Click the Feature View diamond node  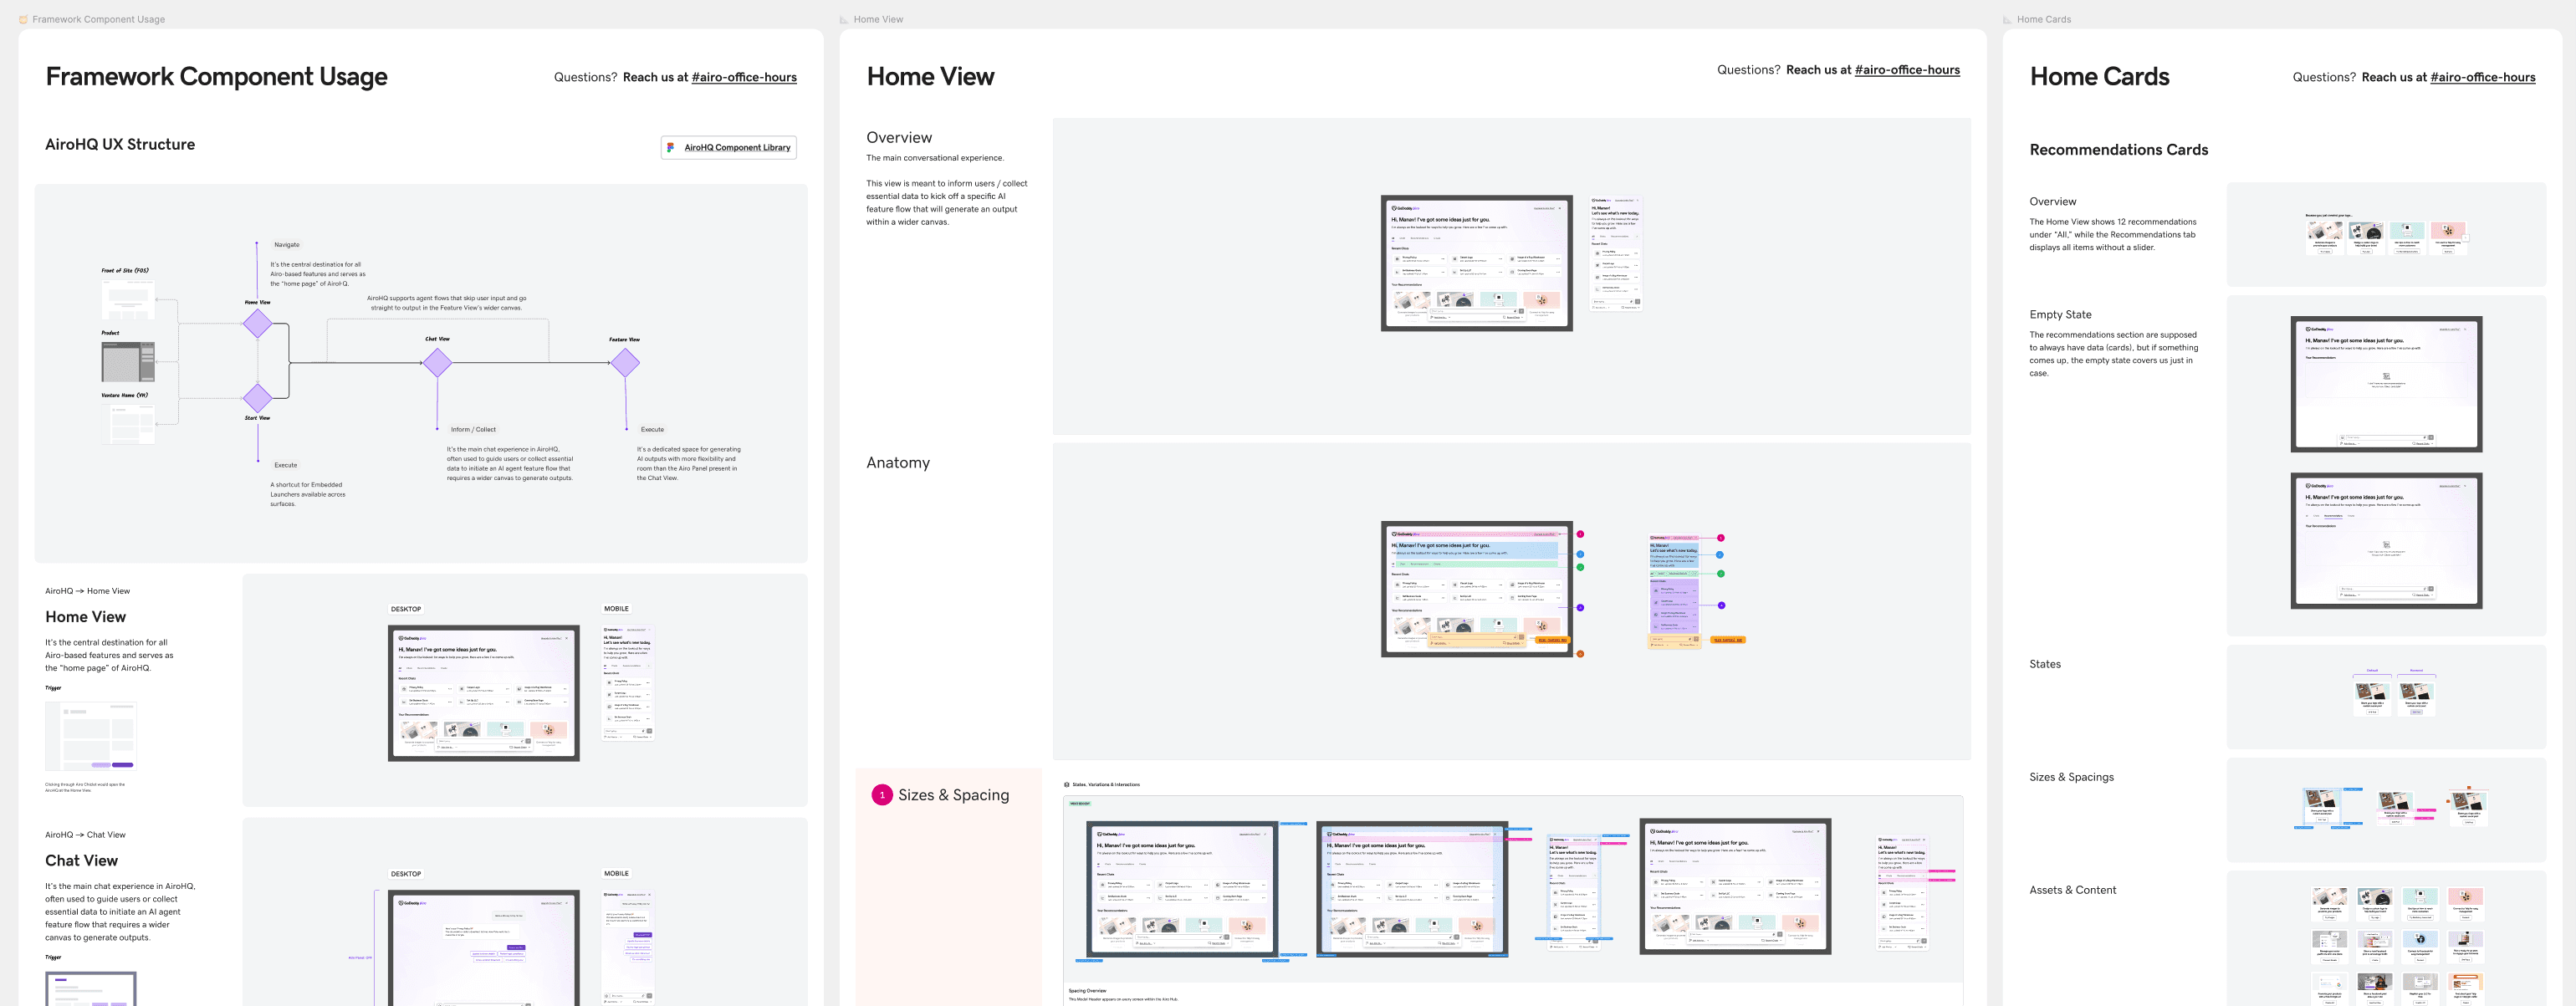(x=625, y=362)
